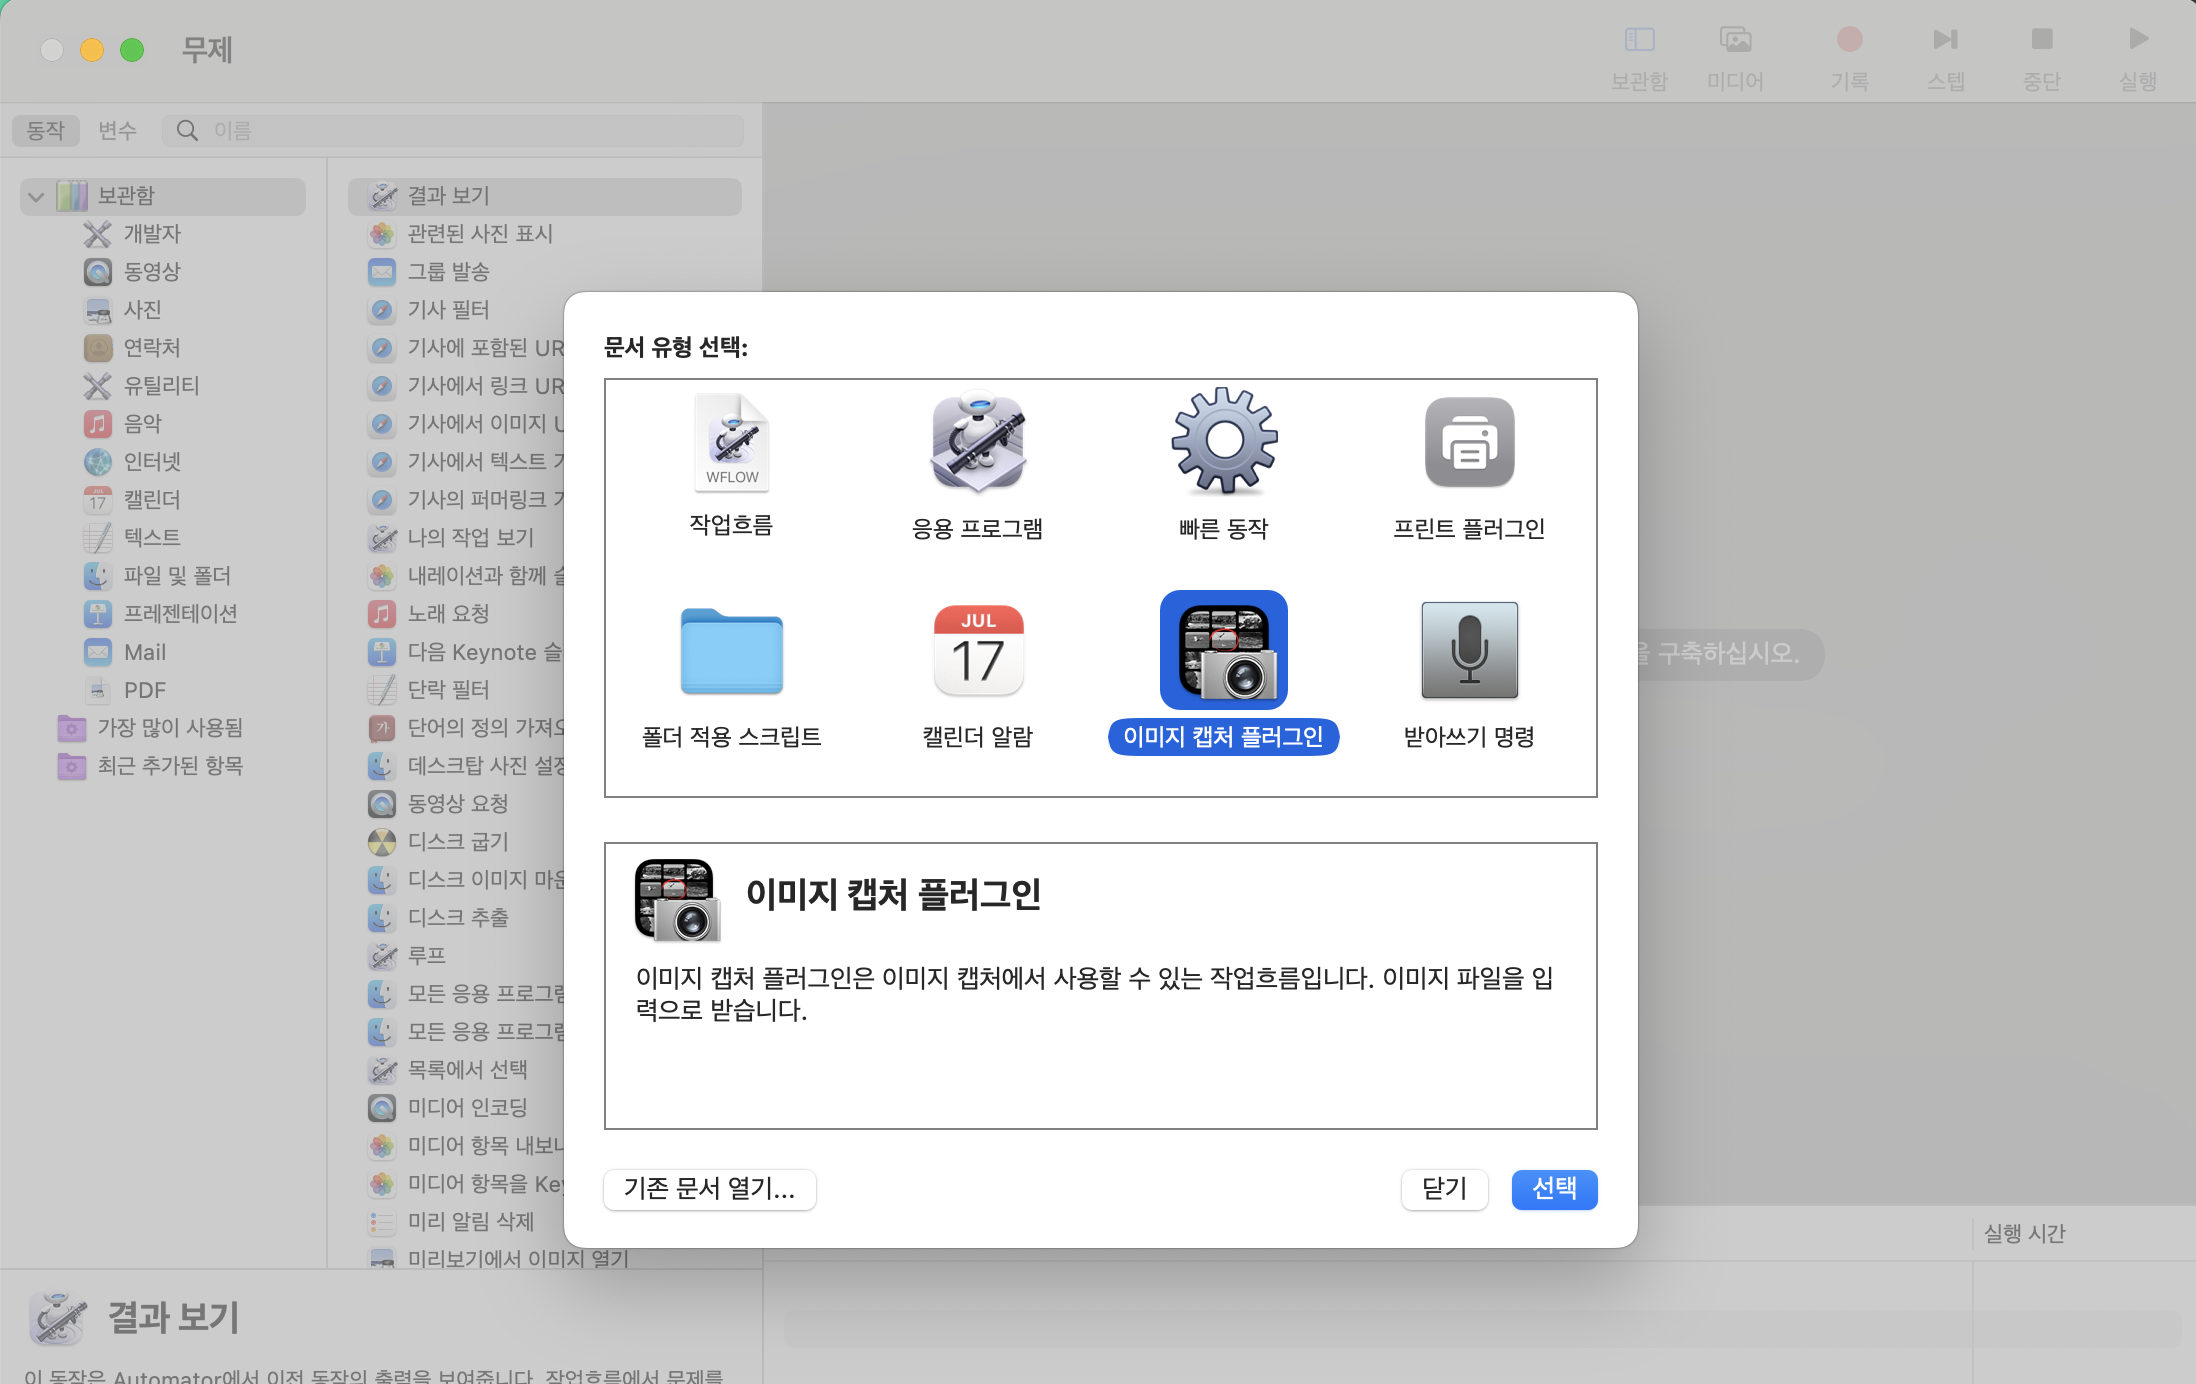Choose the 받아쓰기 명령 microphone icon
This screenshot has height=1384, width=2196.
[x=1469, y=651]
